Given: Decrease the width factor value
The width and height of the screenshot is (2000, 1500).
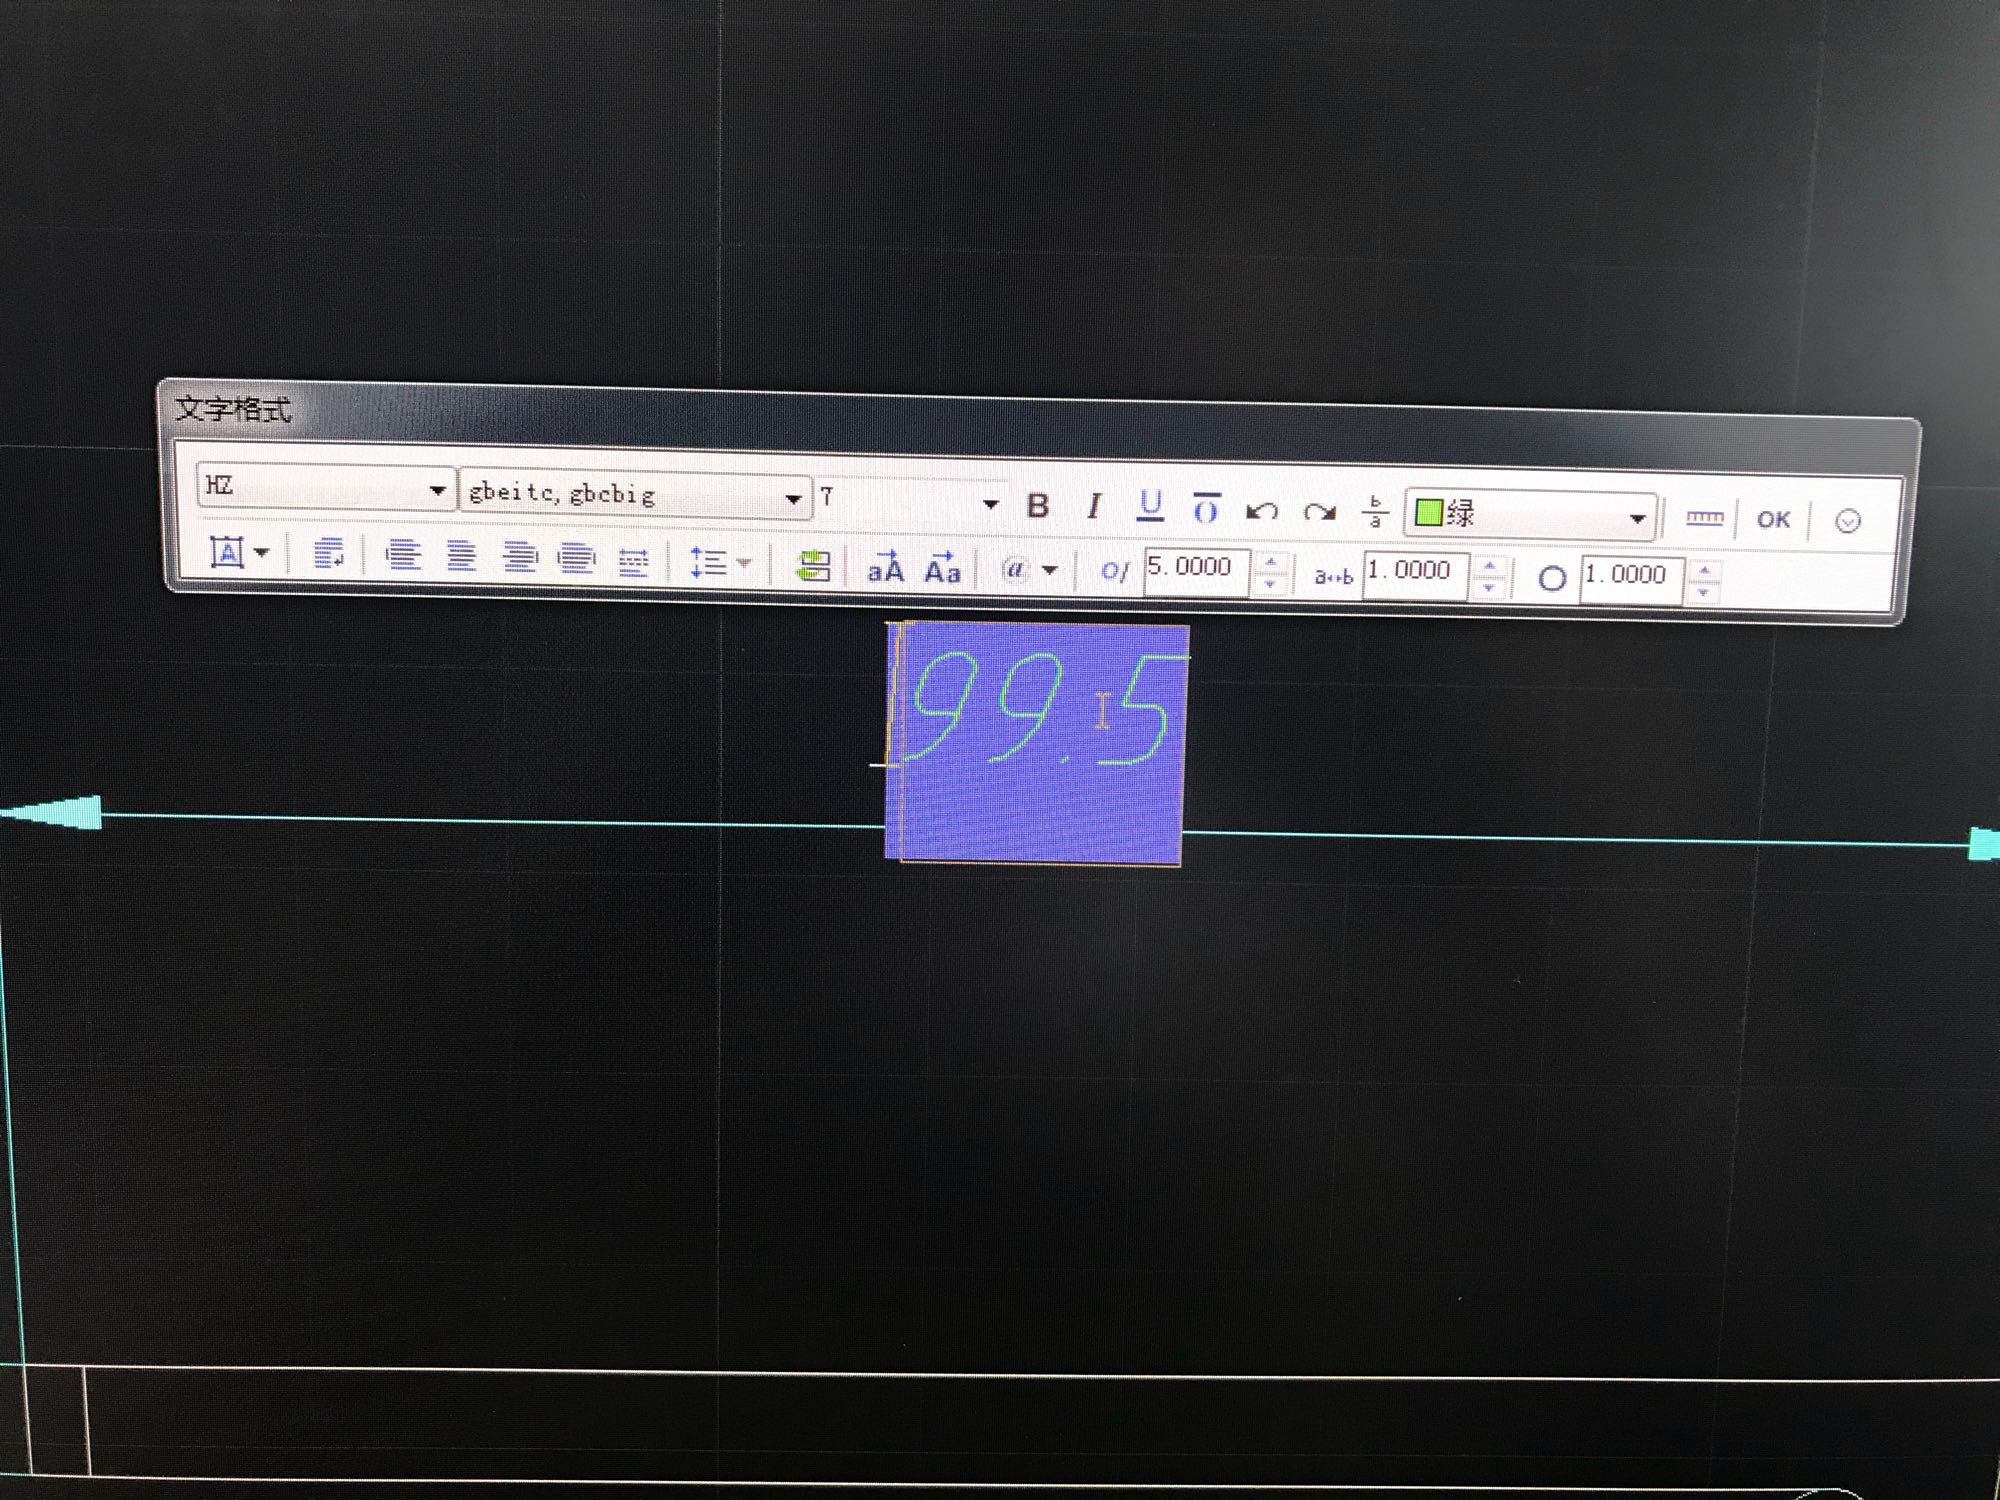Looking at the screenshot, I should click(1704, 592).
